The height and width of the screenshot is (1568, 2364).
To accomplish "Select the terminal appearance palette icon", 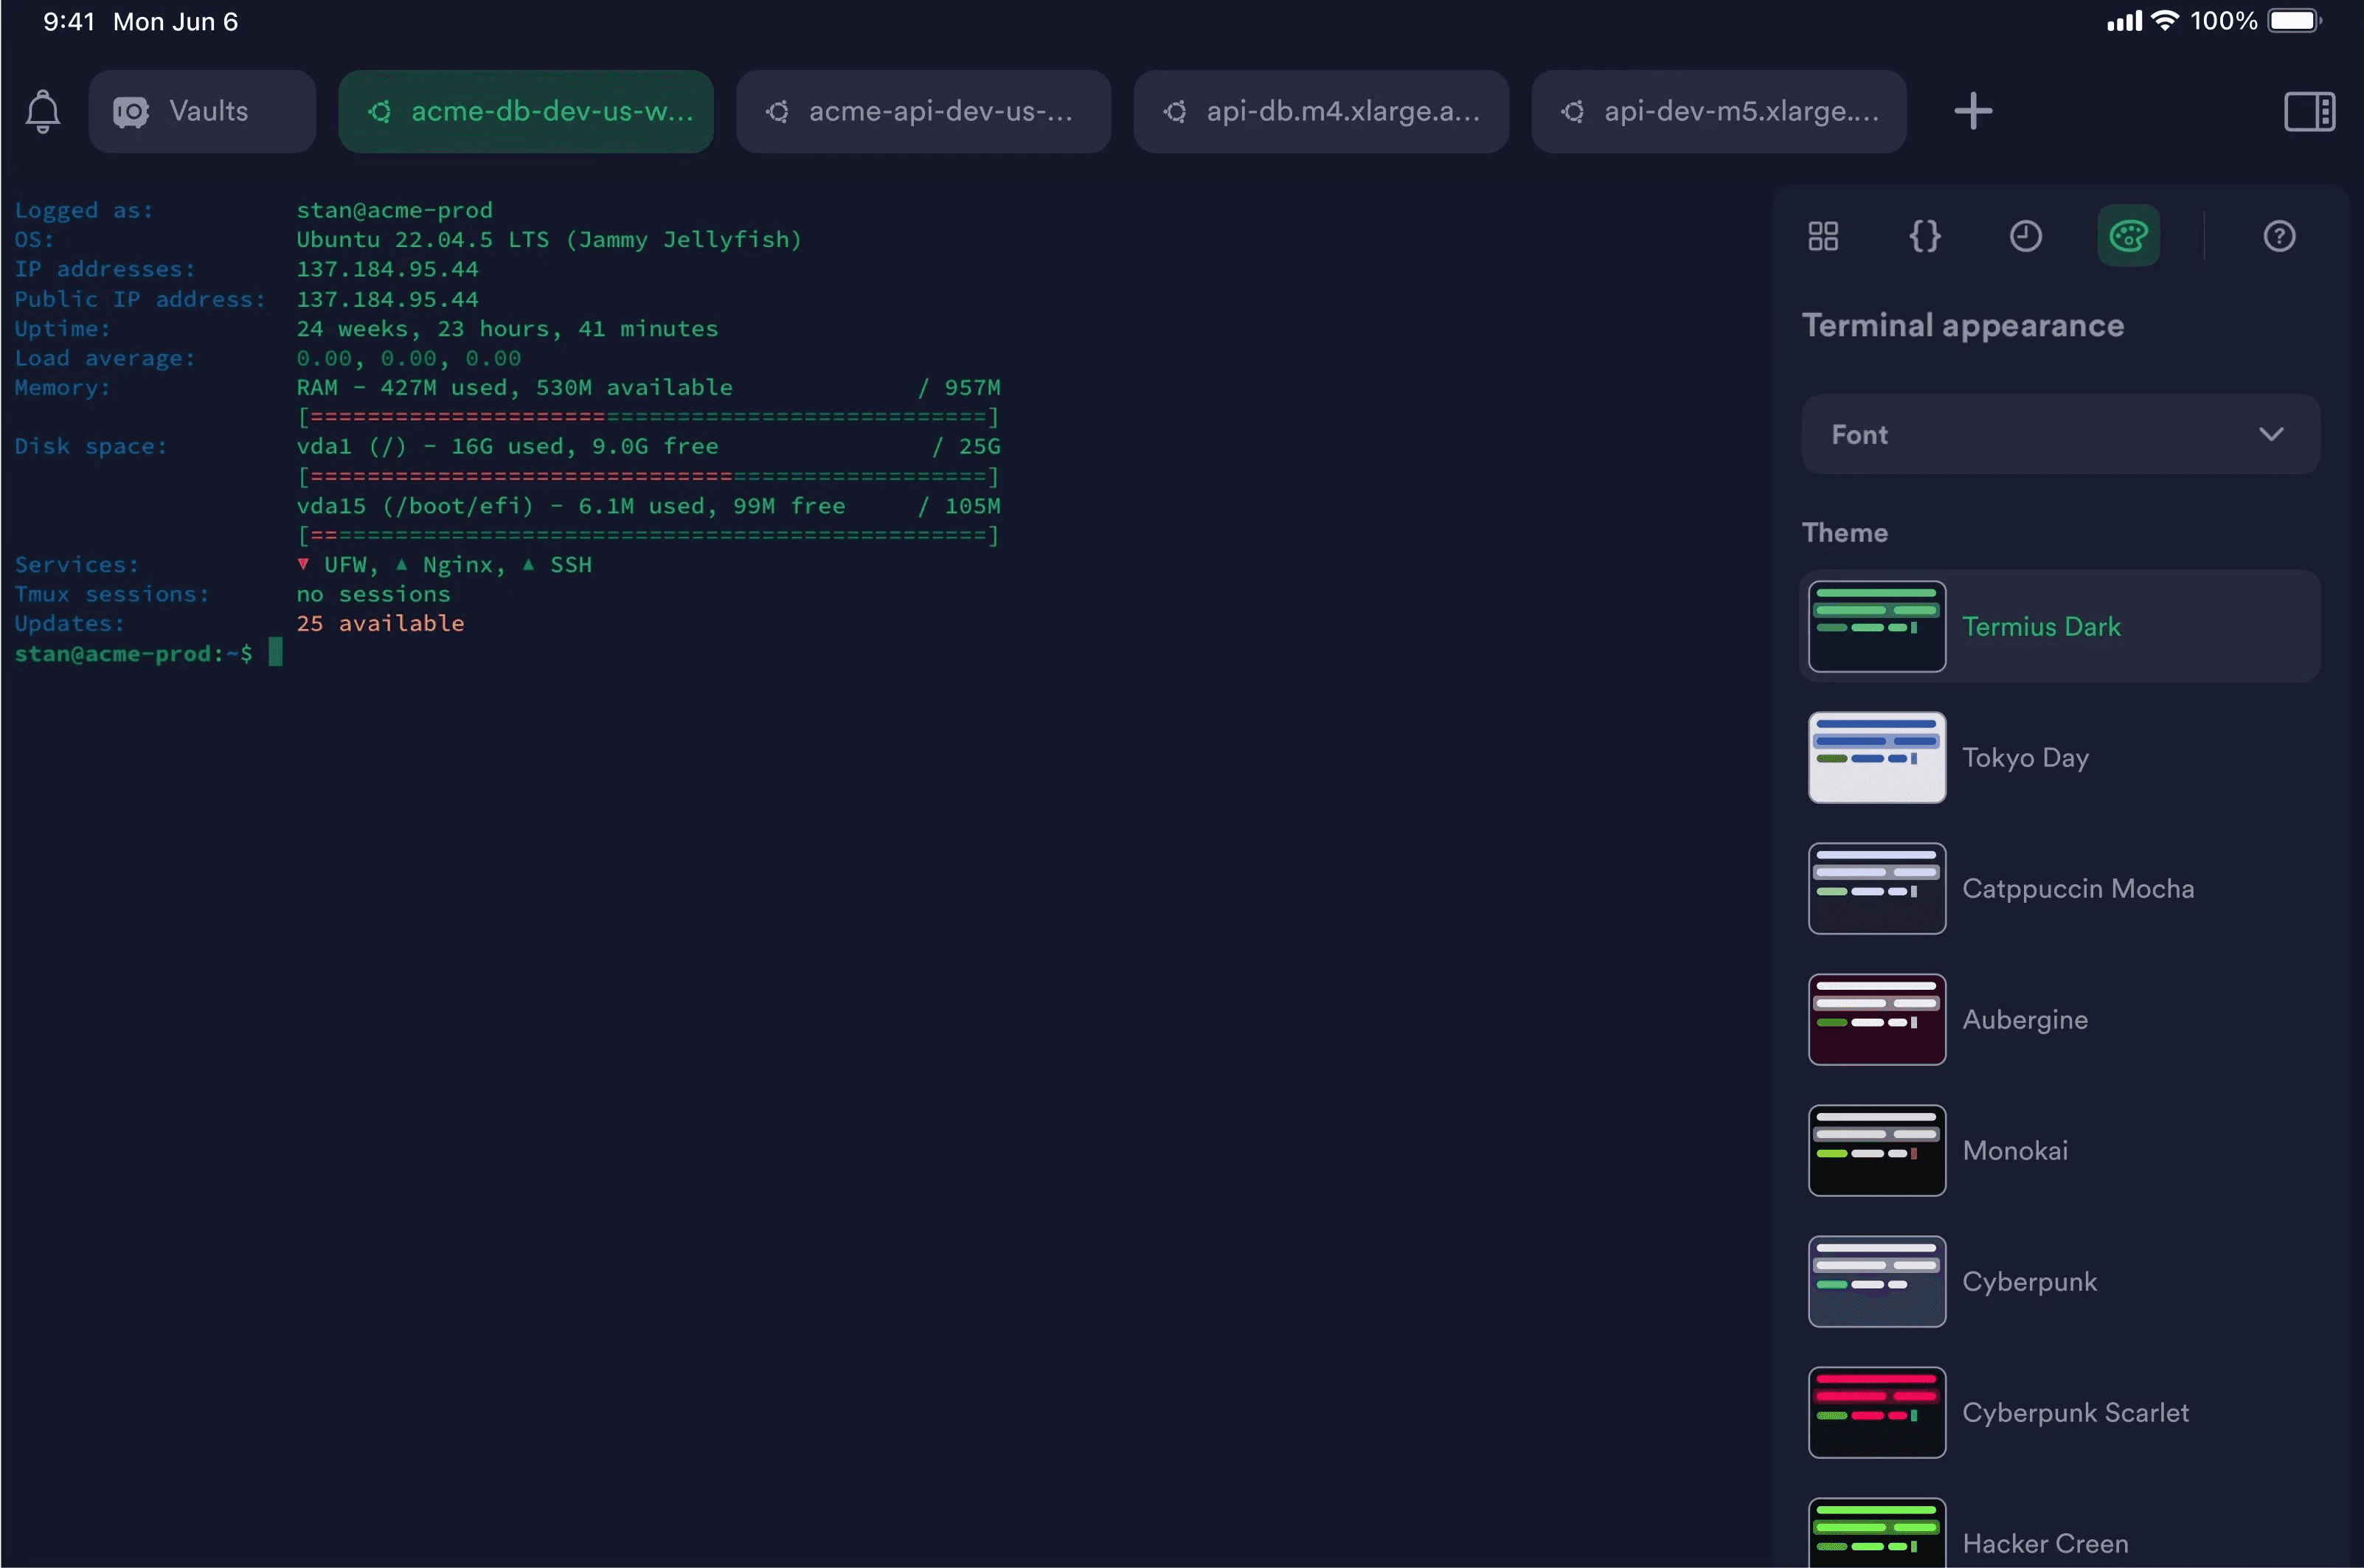I will click(2129, 236).
